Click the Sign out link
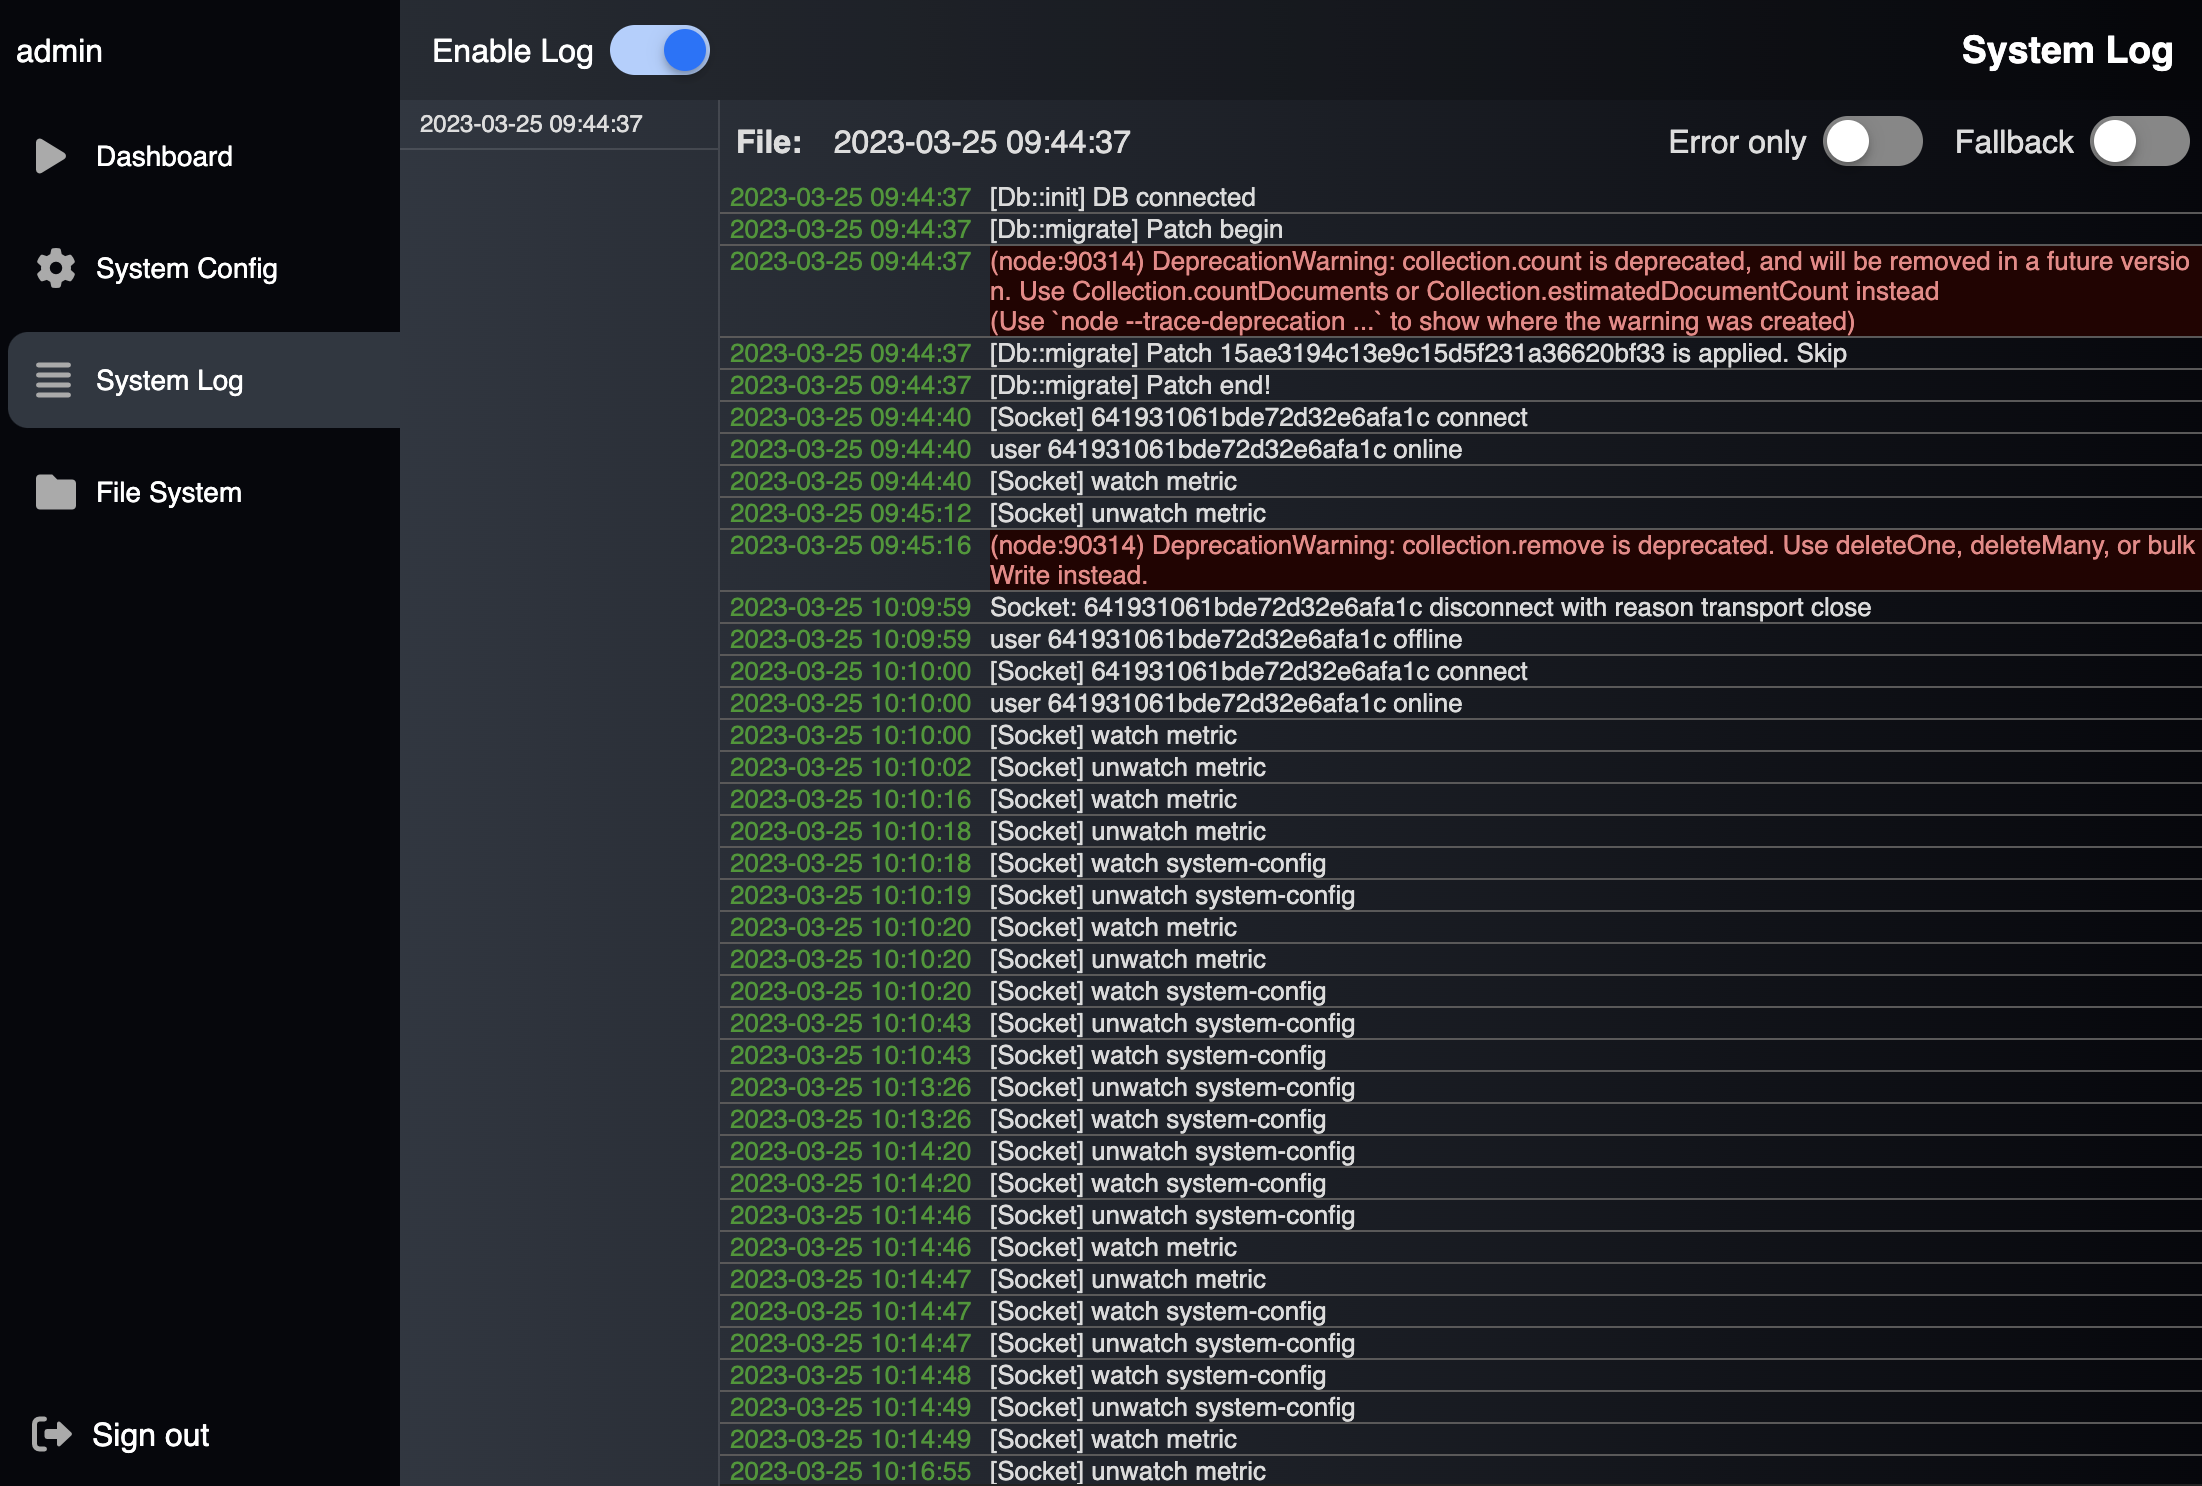This screenshot has height=1486, width=2202. (x=150, y=1434)
